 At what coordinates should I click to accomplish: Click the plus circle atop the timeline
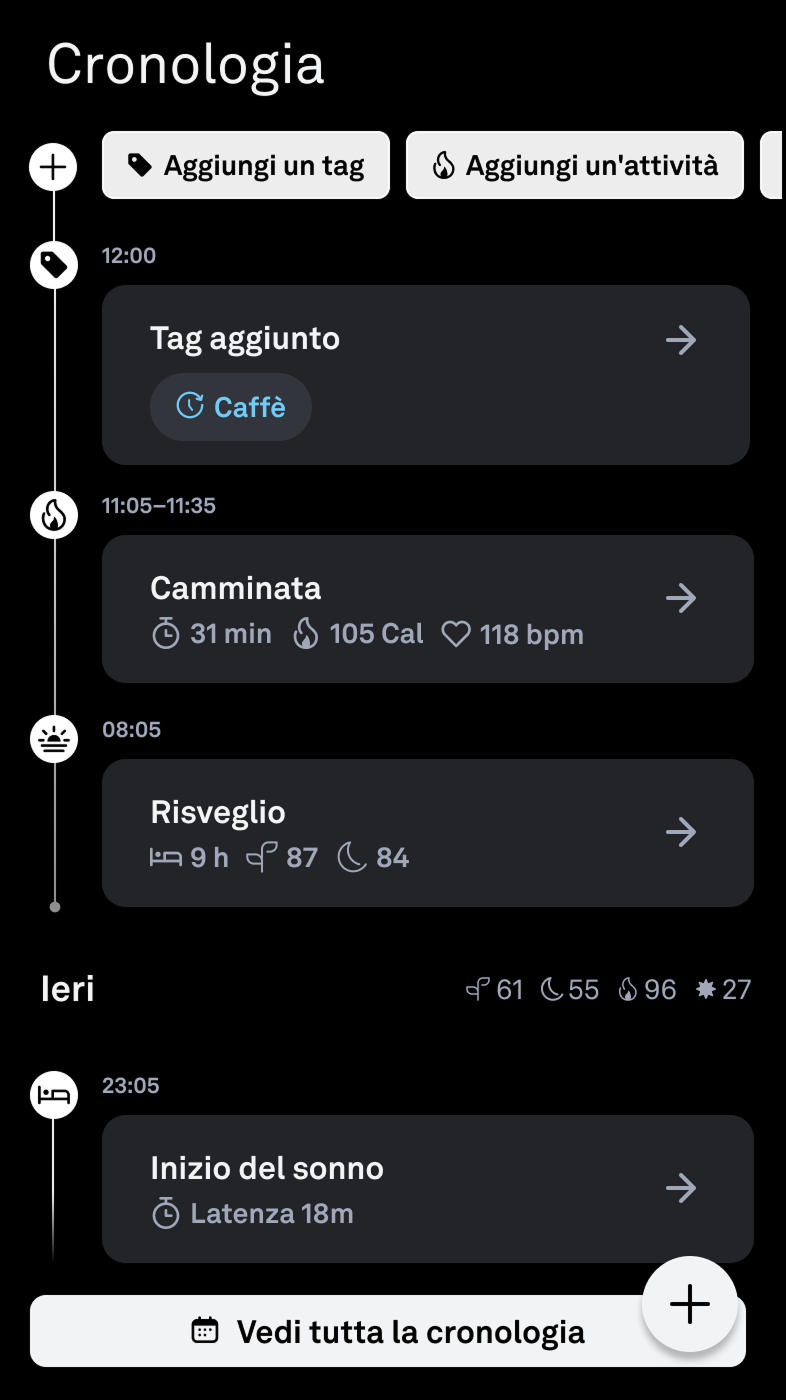(x=53, y=166)
